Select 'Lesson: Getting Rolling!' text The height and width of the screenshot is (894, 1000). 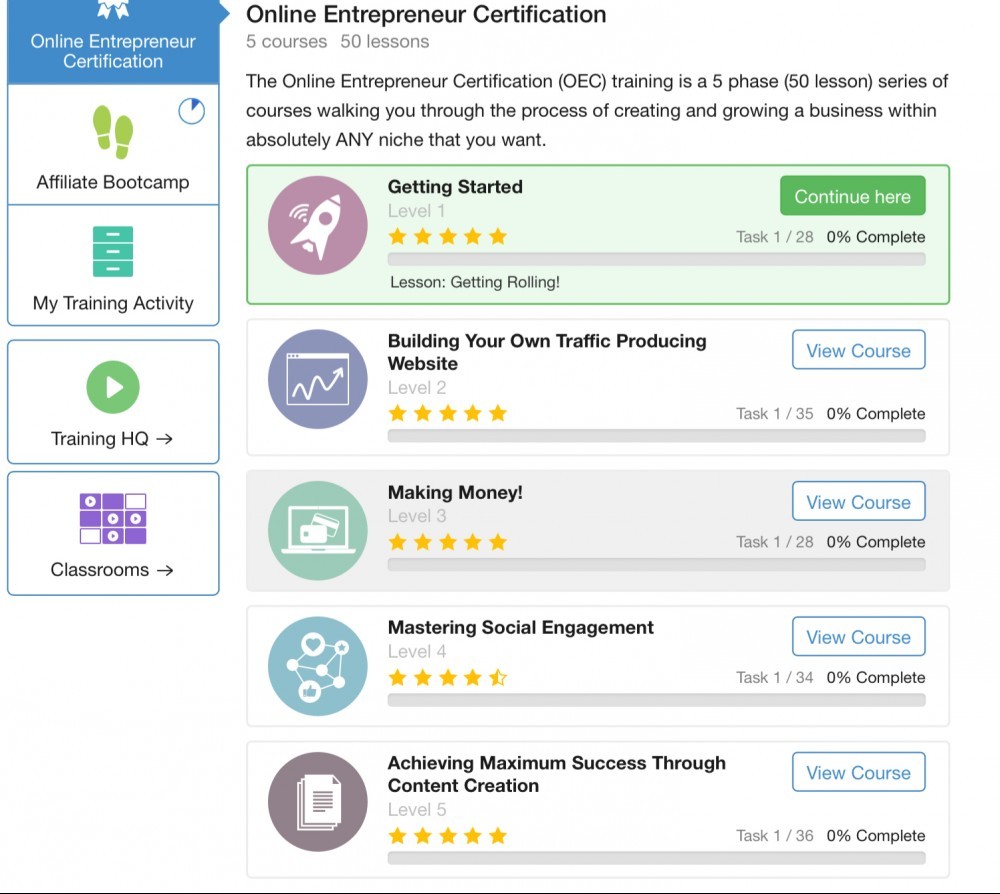(x=475, y=282)
